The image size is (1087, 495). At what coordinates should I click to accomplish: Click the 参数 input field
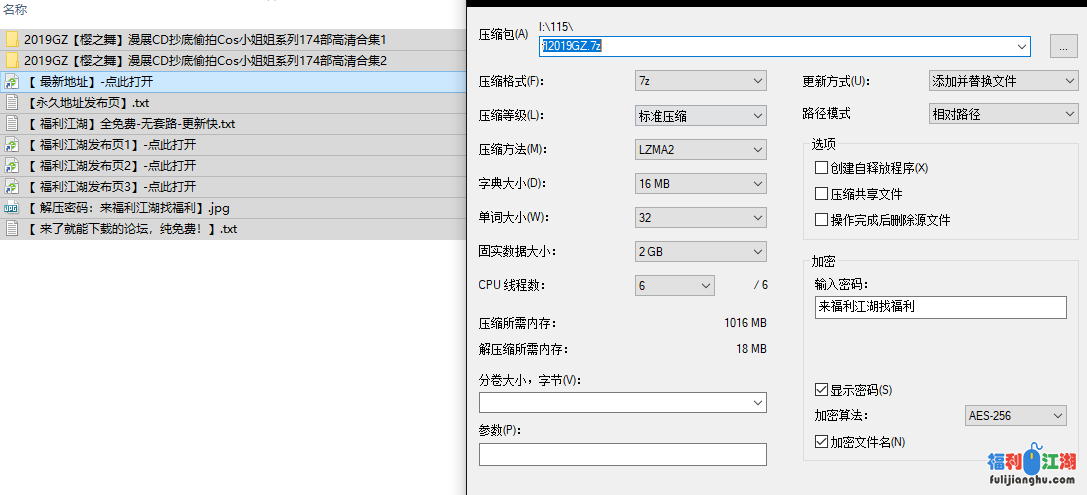tap(622, 455)
